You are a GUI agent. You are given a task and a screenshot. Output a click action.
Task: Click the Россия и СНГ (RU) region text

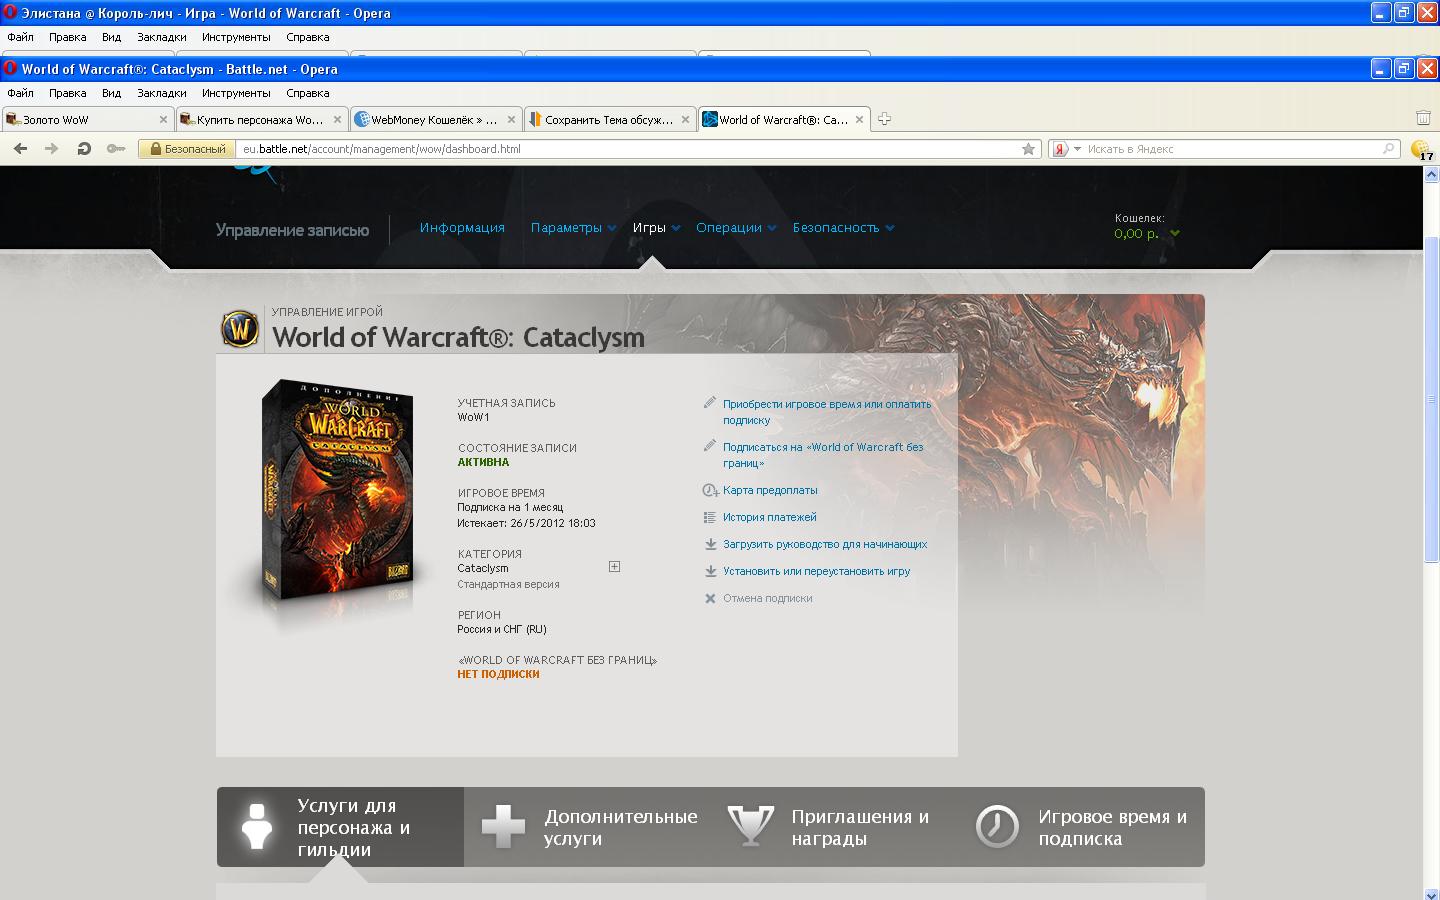click(502, 629)
